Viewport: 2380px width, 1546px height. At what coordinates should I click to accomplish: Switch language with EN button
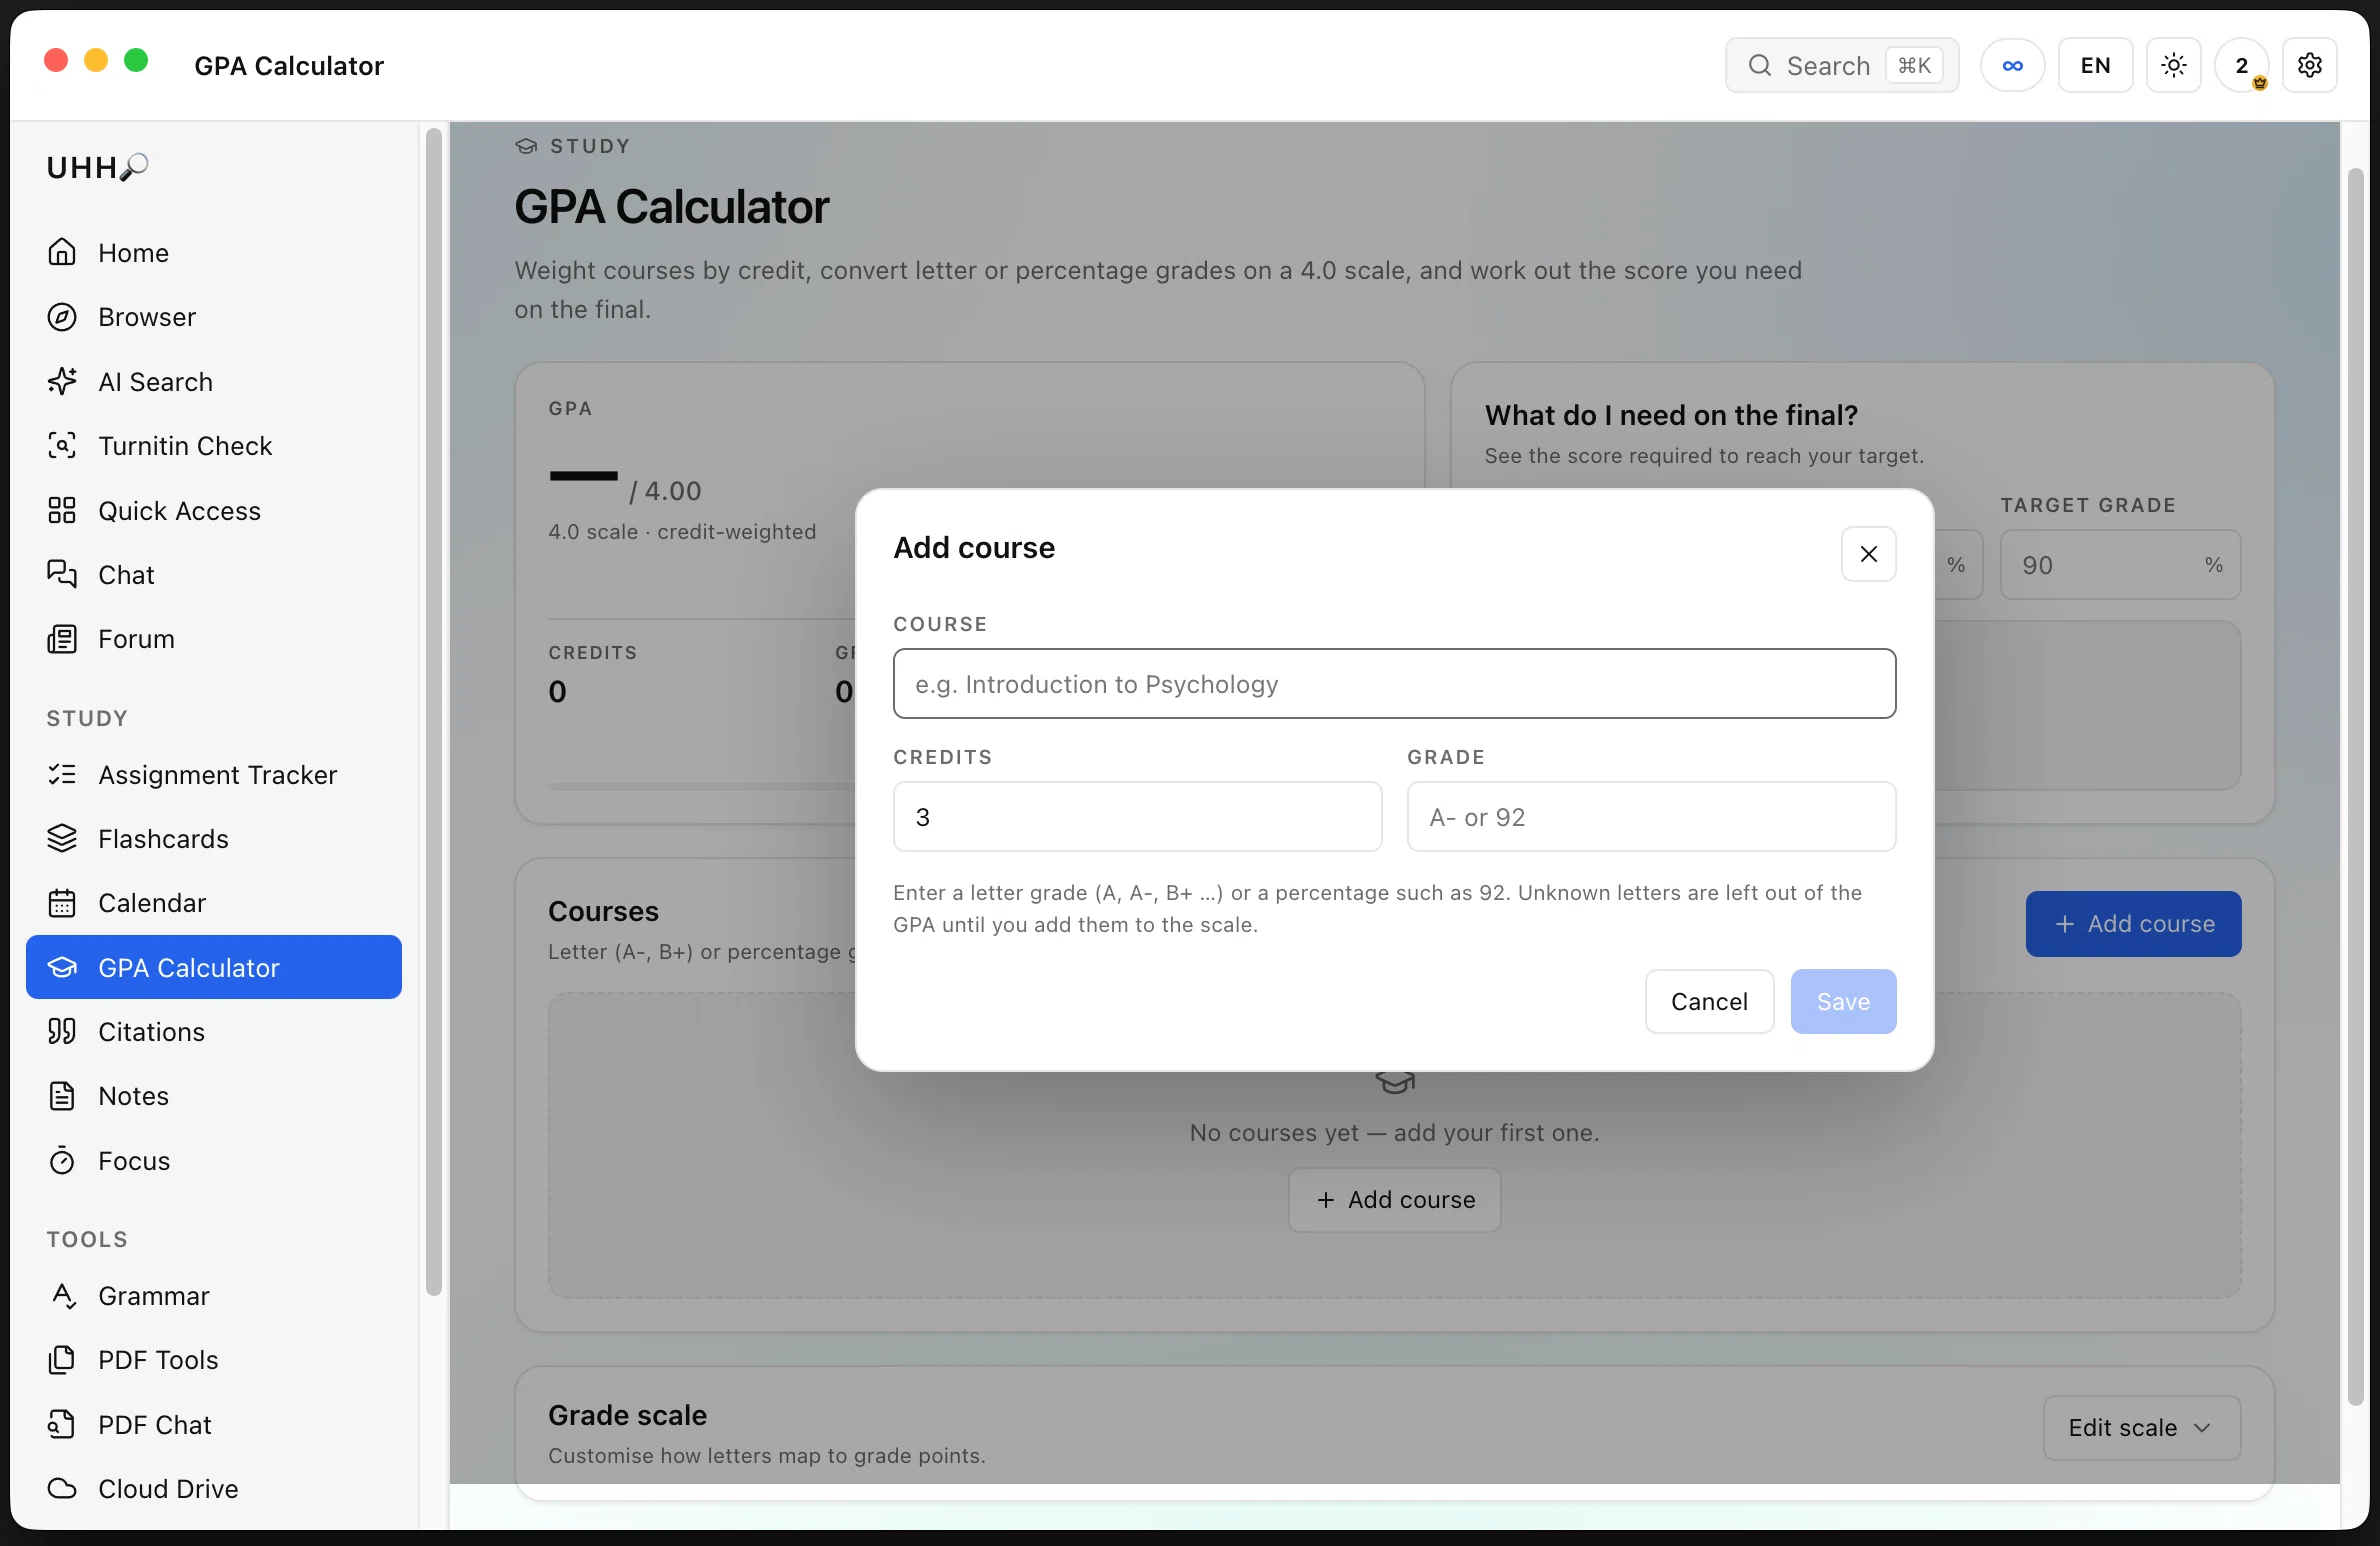[x=2096, y=65]
